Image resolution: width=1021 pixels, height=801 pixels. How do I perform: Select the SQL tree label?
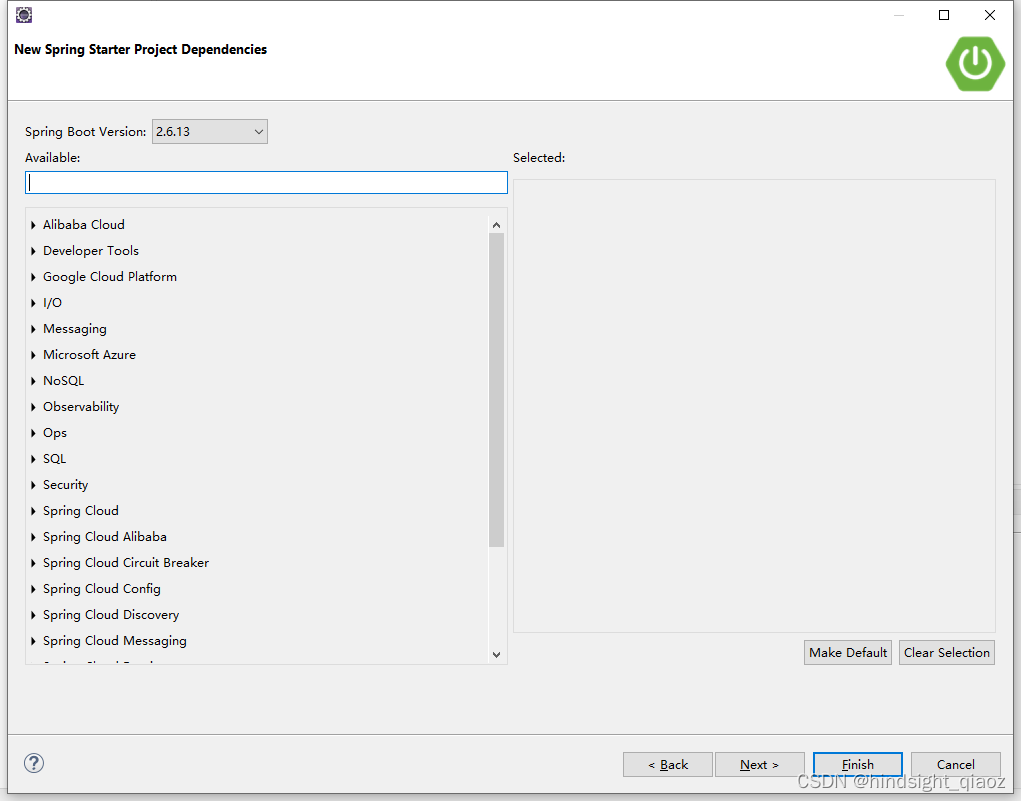tap(55, 459)
